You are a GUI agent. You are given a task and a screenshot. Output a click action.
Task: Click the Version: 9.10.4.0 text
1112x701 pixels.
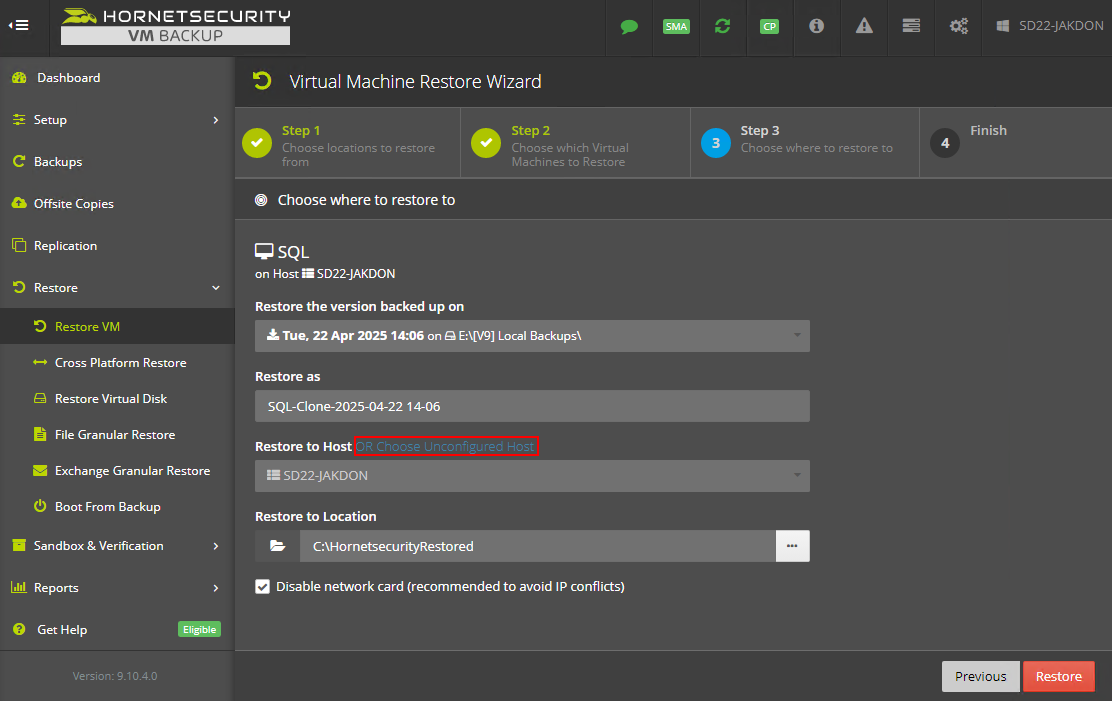tap(115, 676)
